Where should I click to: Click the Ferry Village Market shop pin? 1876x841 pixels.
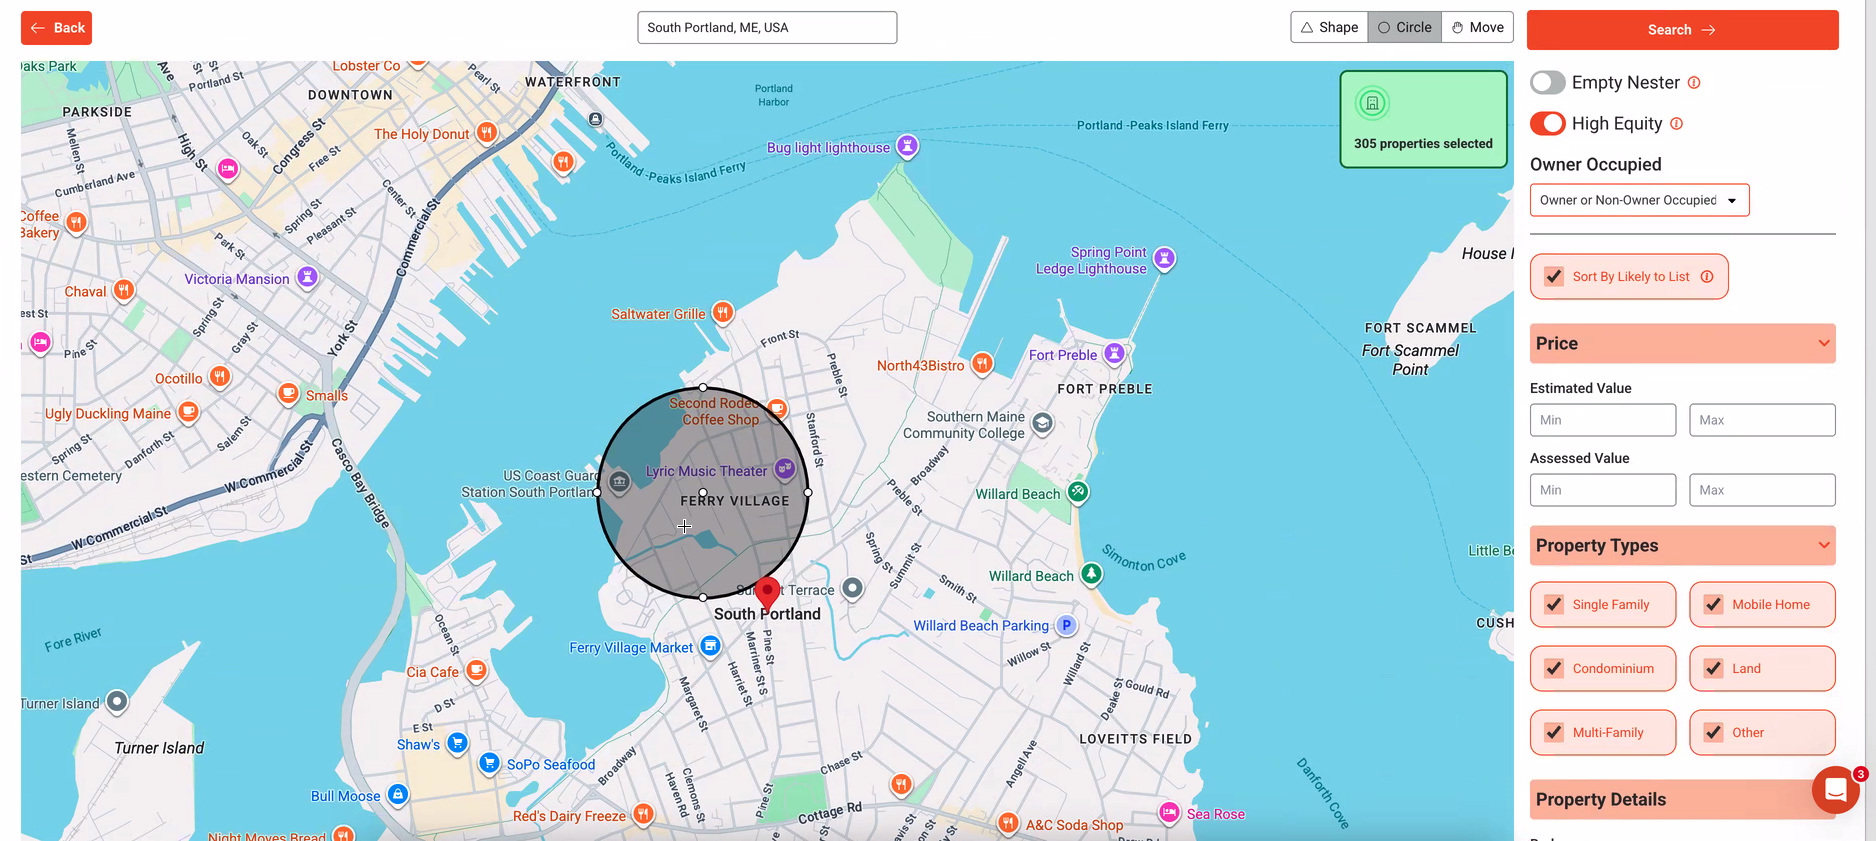[x=710, y=646]
